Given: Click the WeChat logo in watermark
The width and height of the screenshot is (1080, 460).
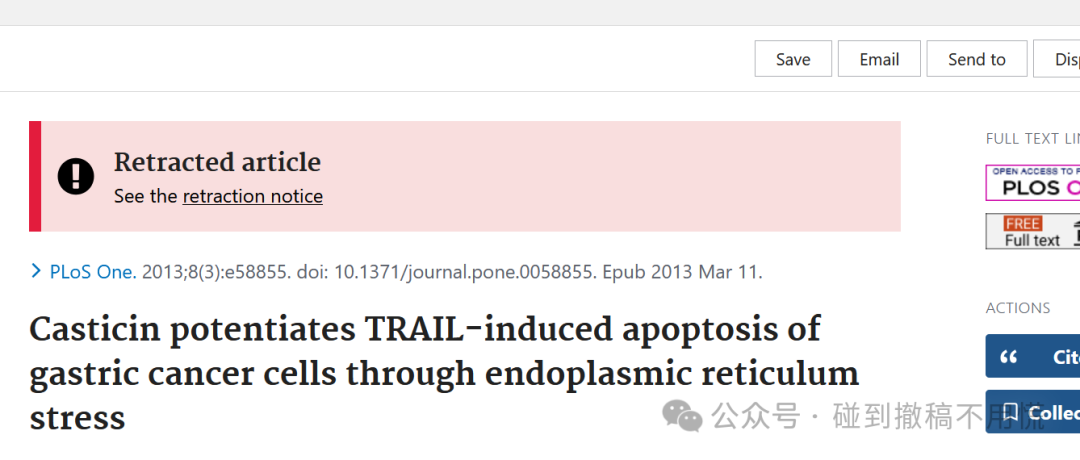Looking at the screenshot, I should (682, 416).
